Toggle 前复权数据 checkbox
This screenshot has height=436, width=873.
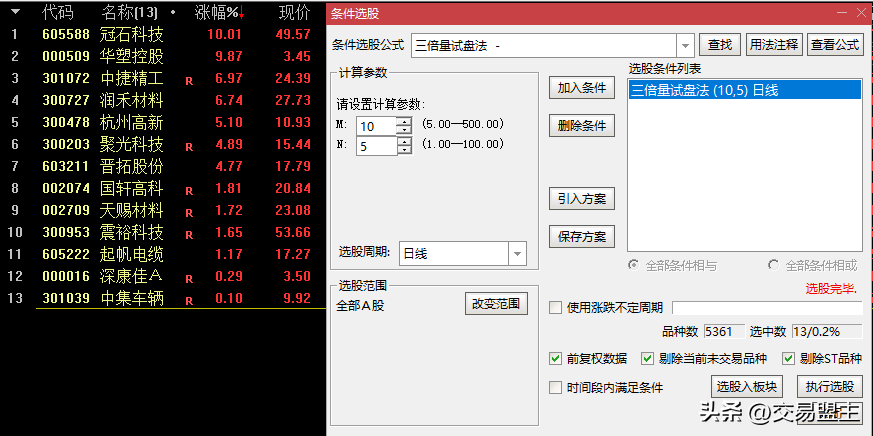[x=556, y=359]
